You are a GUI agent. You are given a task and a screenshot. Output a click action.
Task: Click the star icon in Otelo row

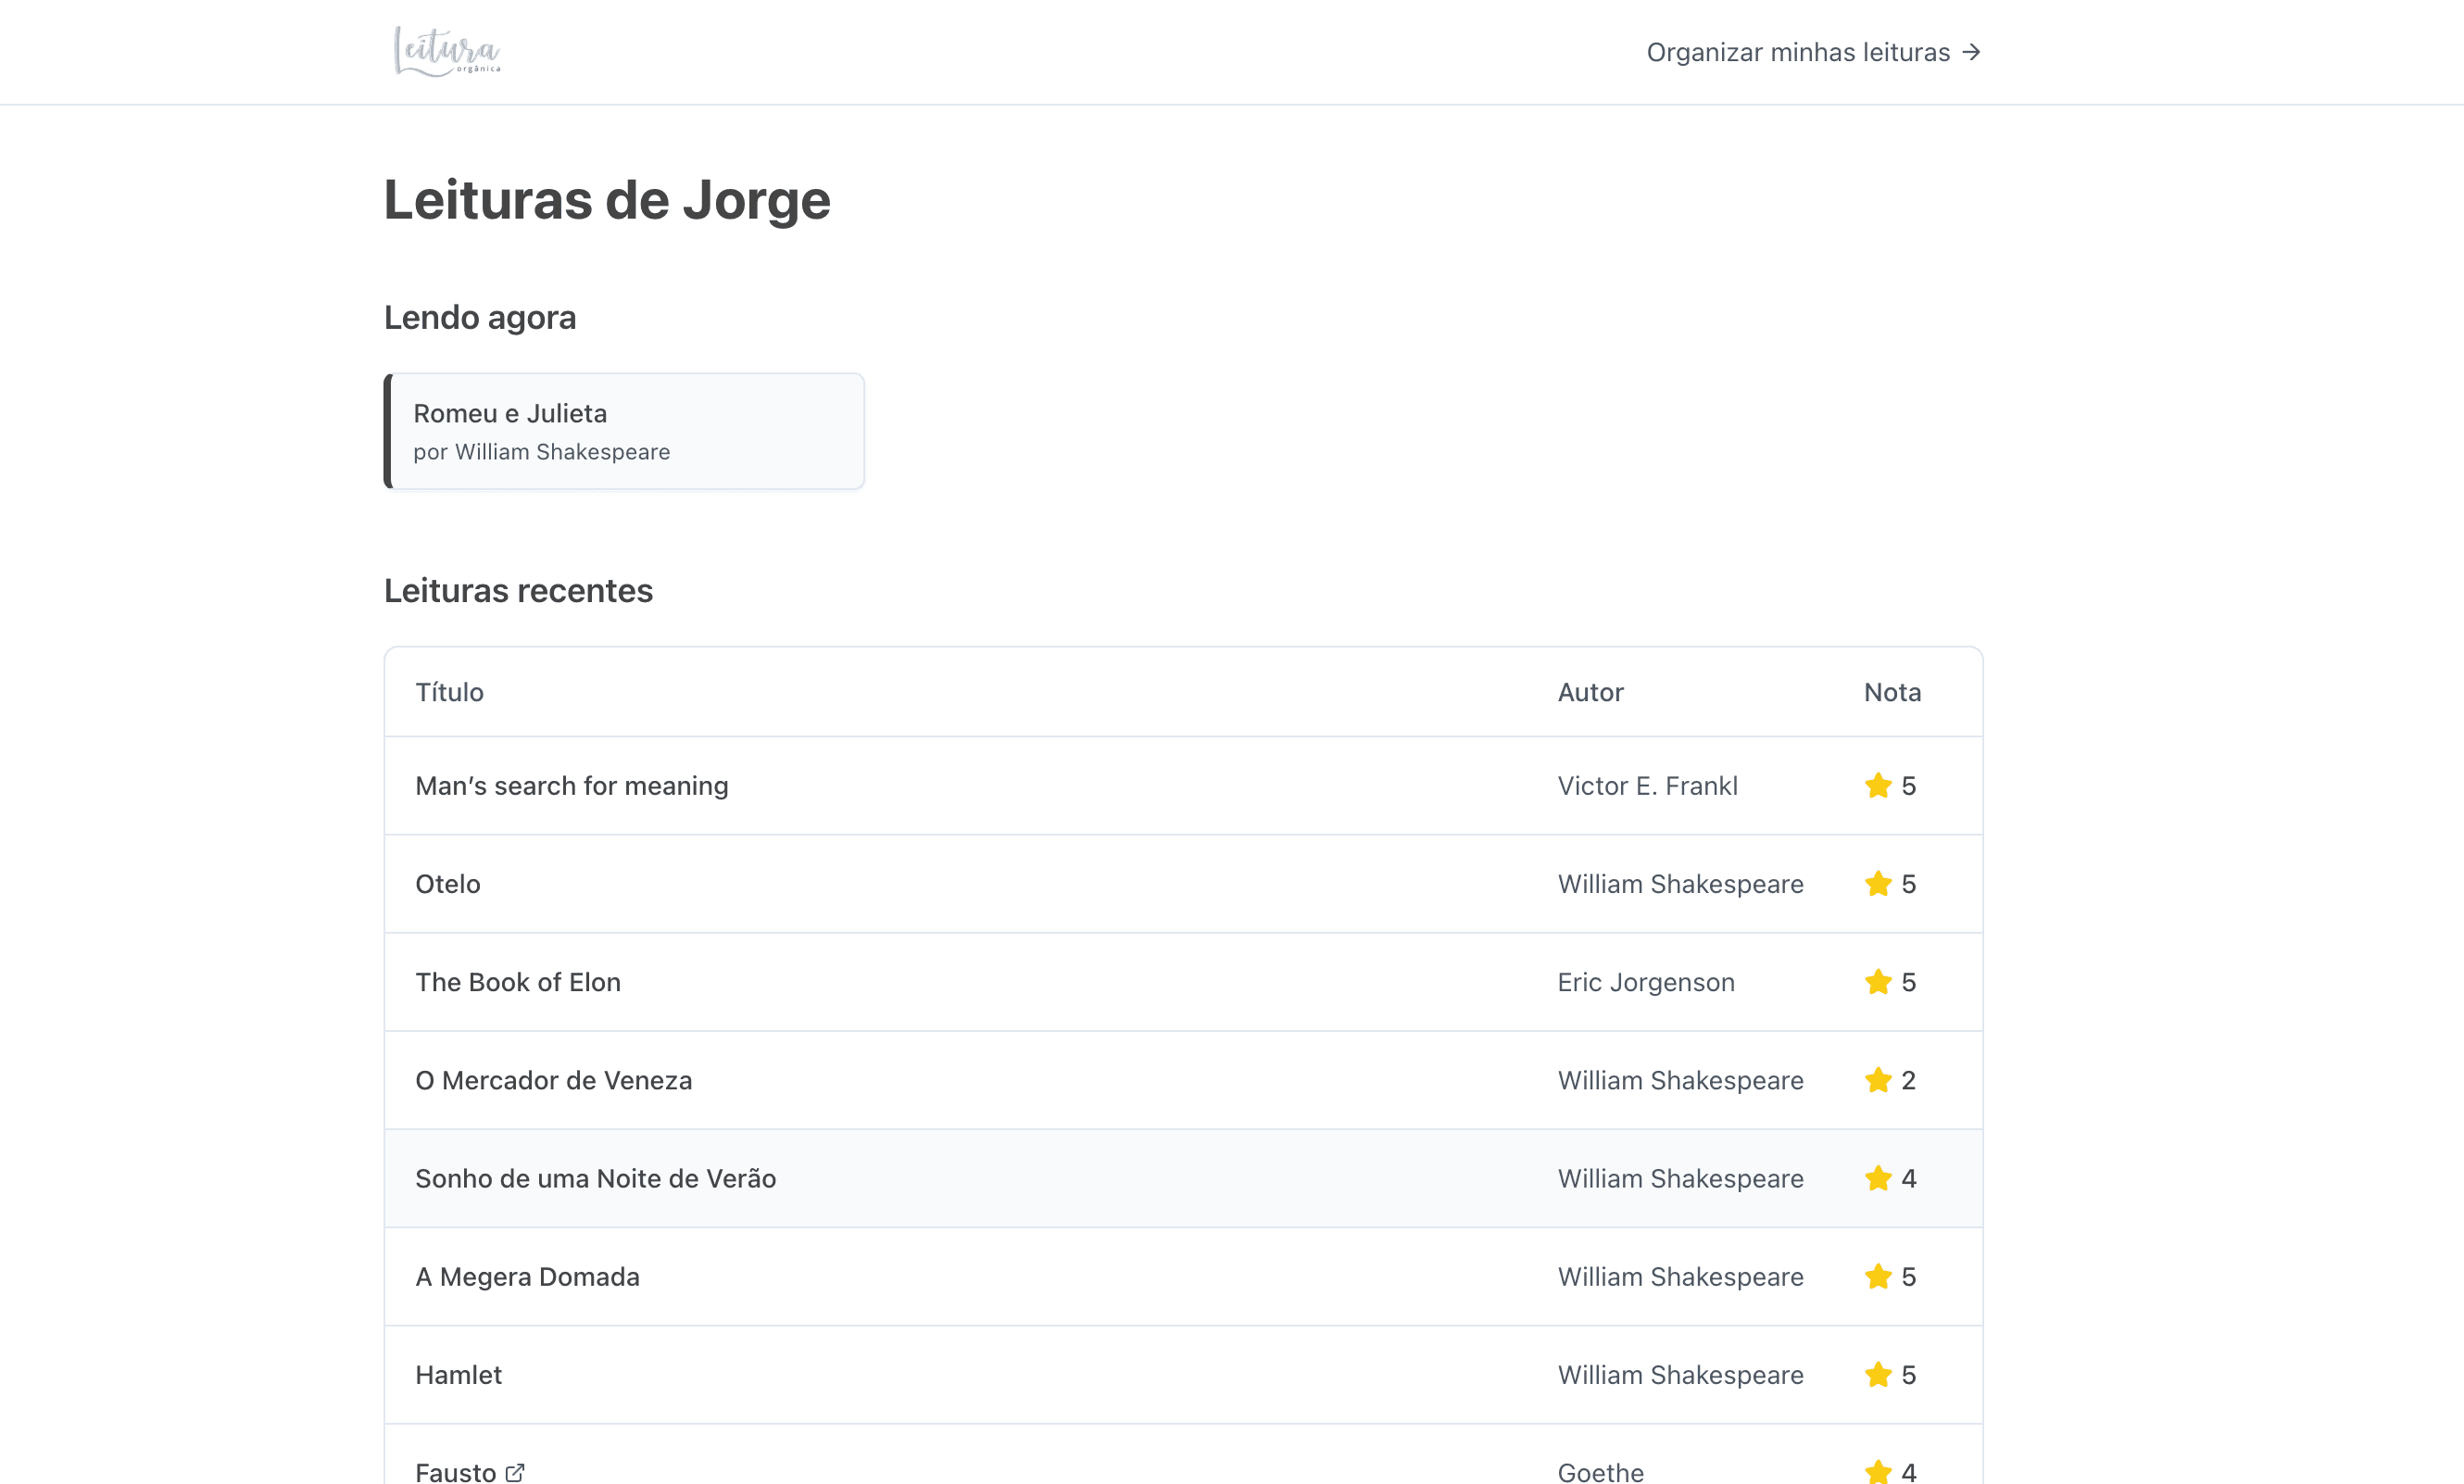pos(1878,884)
